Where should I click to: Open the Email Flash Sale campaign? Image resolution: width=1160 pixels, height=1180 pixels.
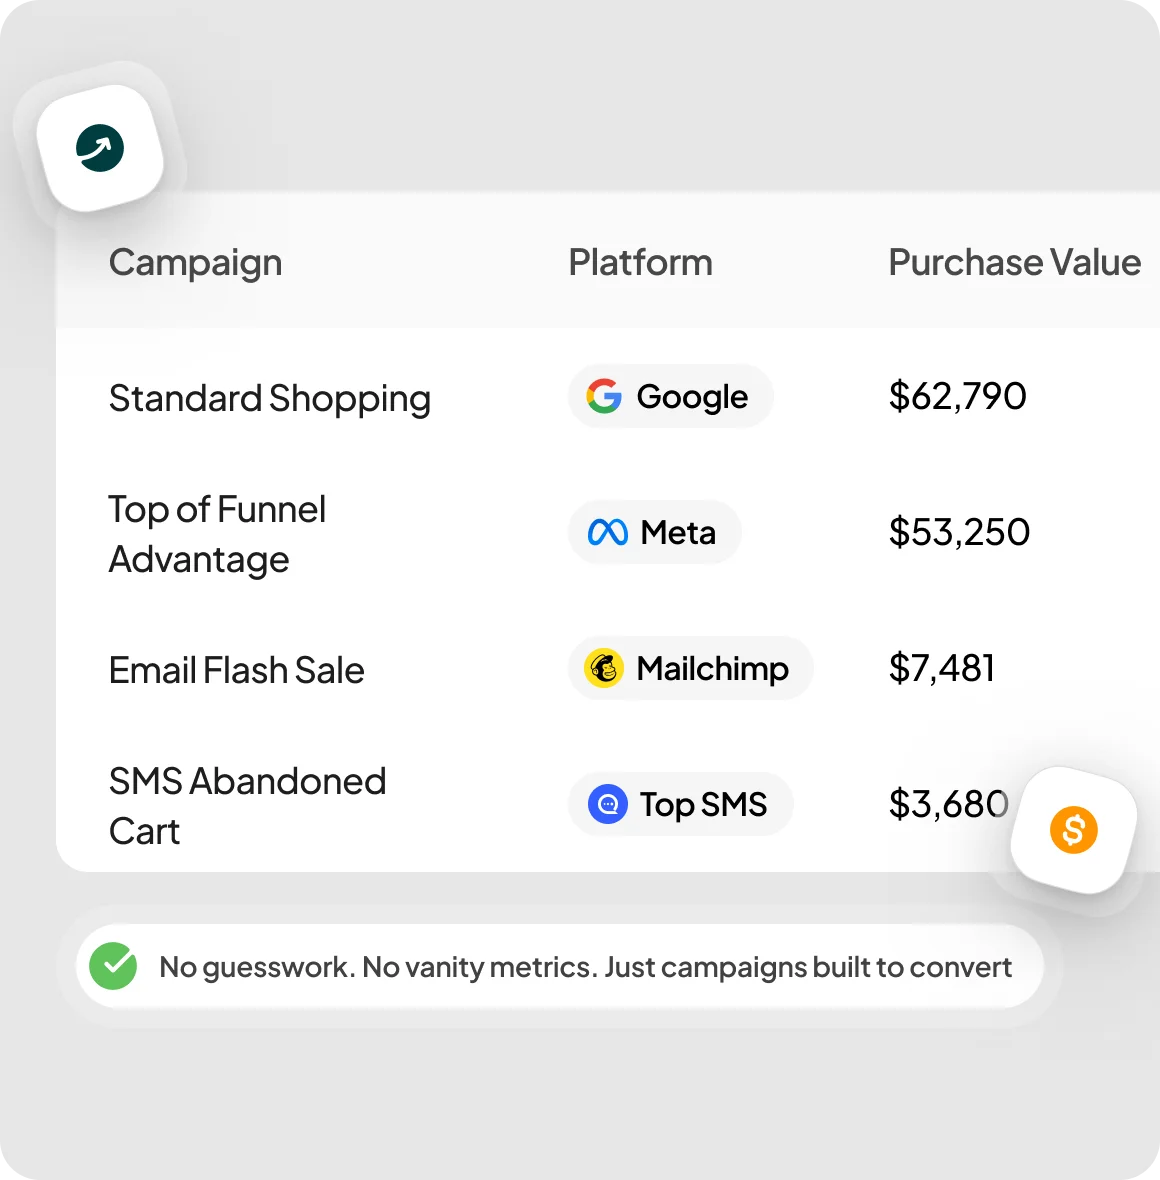(x=236, y=670)
